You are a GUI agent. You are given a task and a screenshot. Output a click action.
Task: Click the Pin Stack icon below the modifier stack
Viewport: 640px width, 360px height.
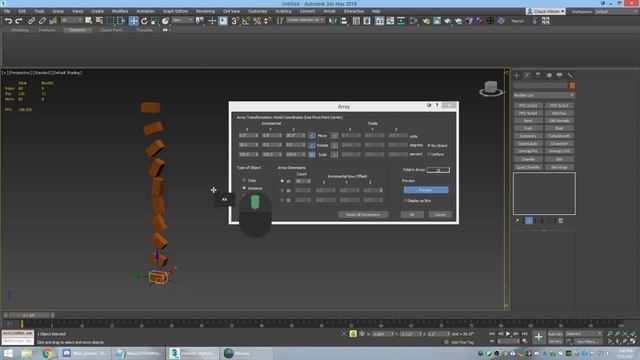point(517,221)
